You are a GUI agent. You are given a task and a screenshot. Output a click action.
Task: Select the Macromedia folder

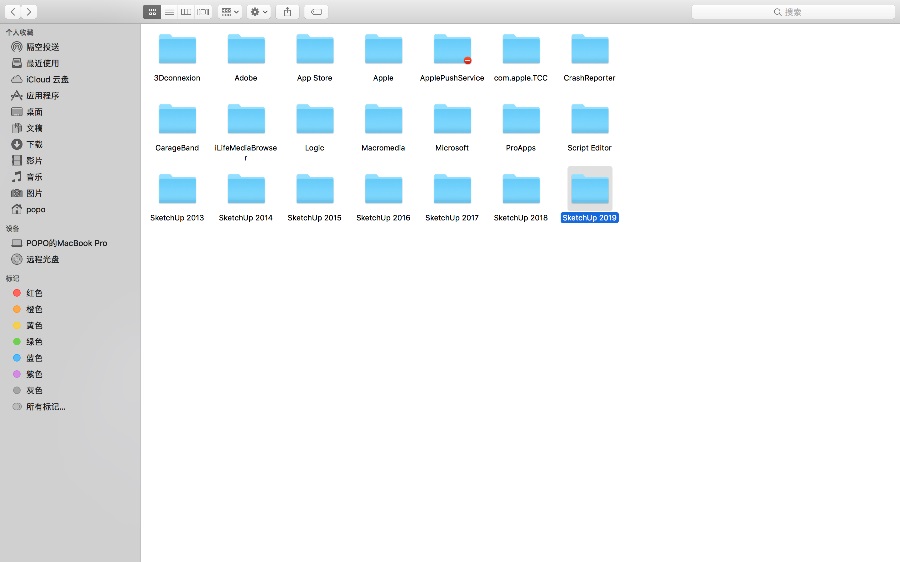[383, 119]
